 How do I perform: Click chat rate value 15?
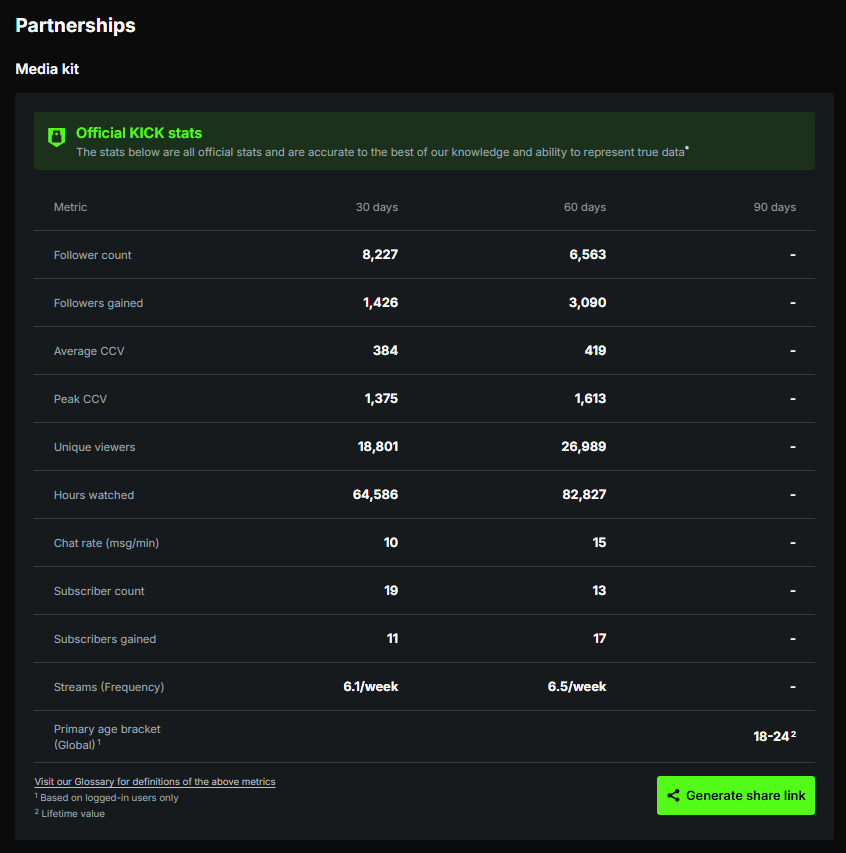click(599, 542)
